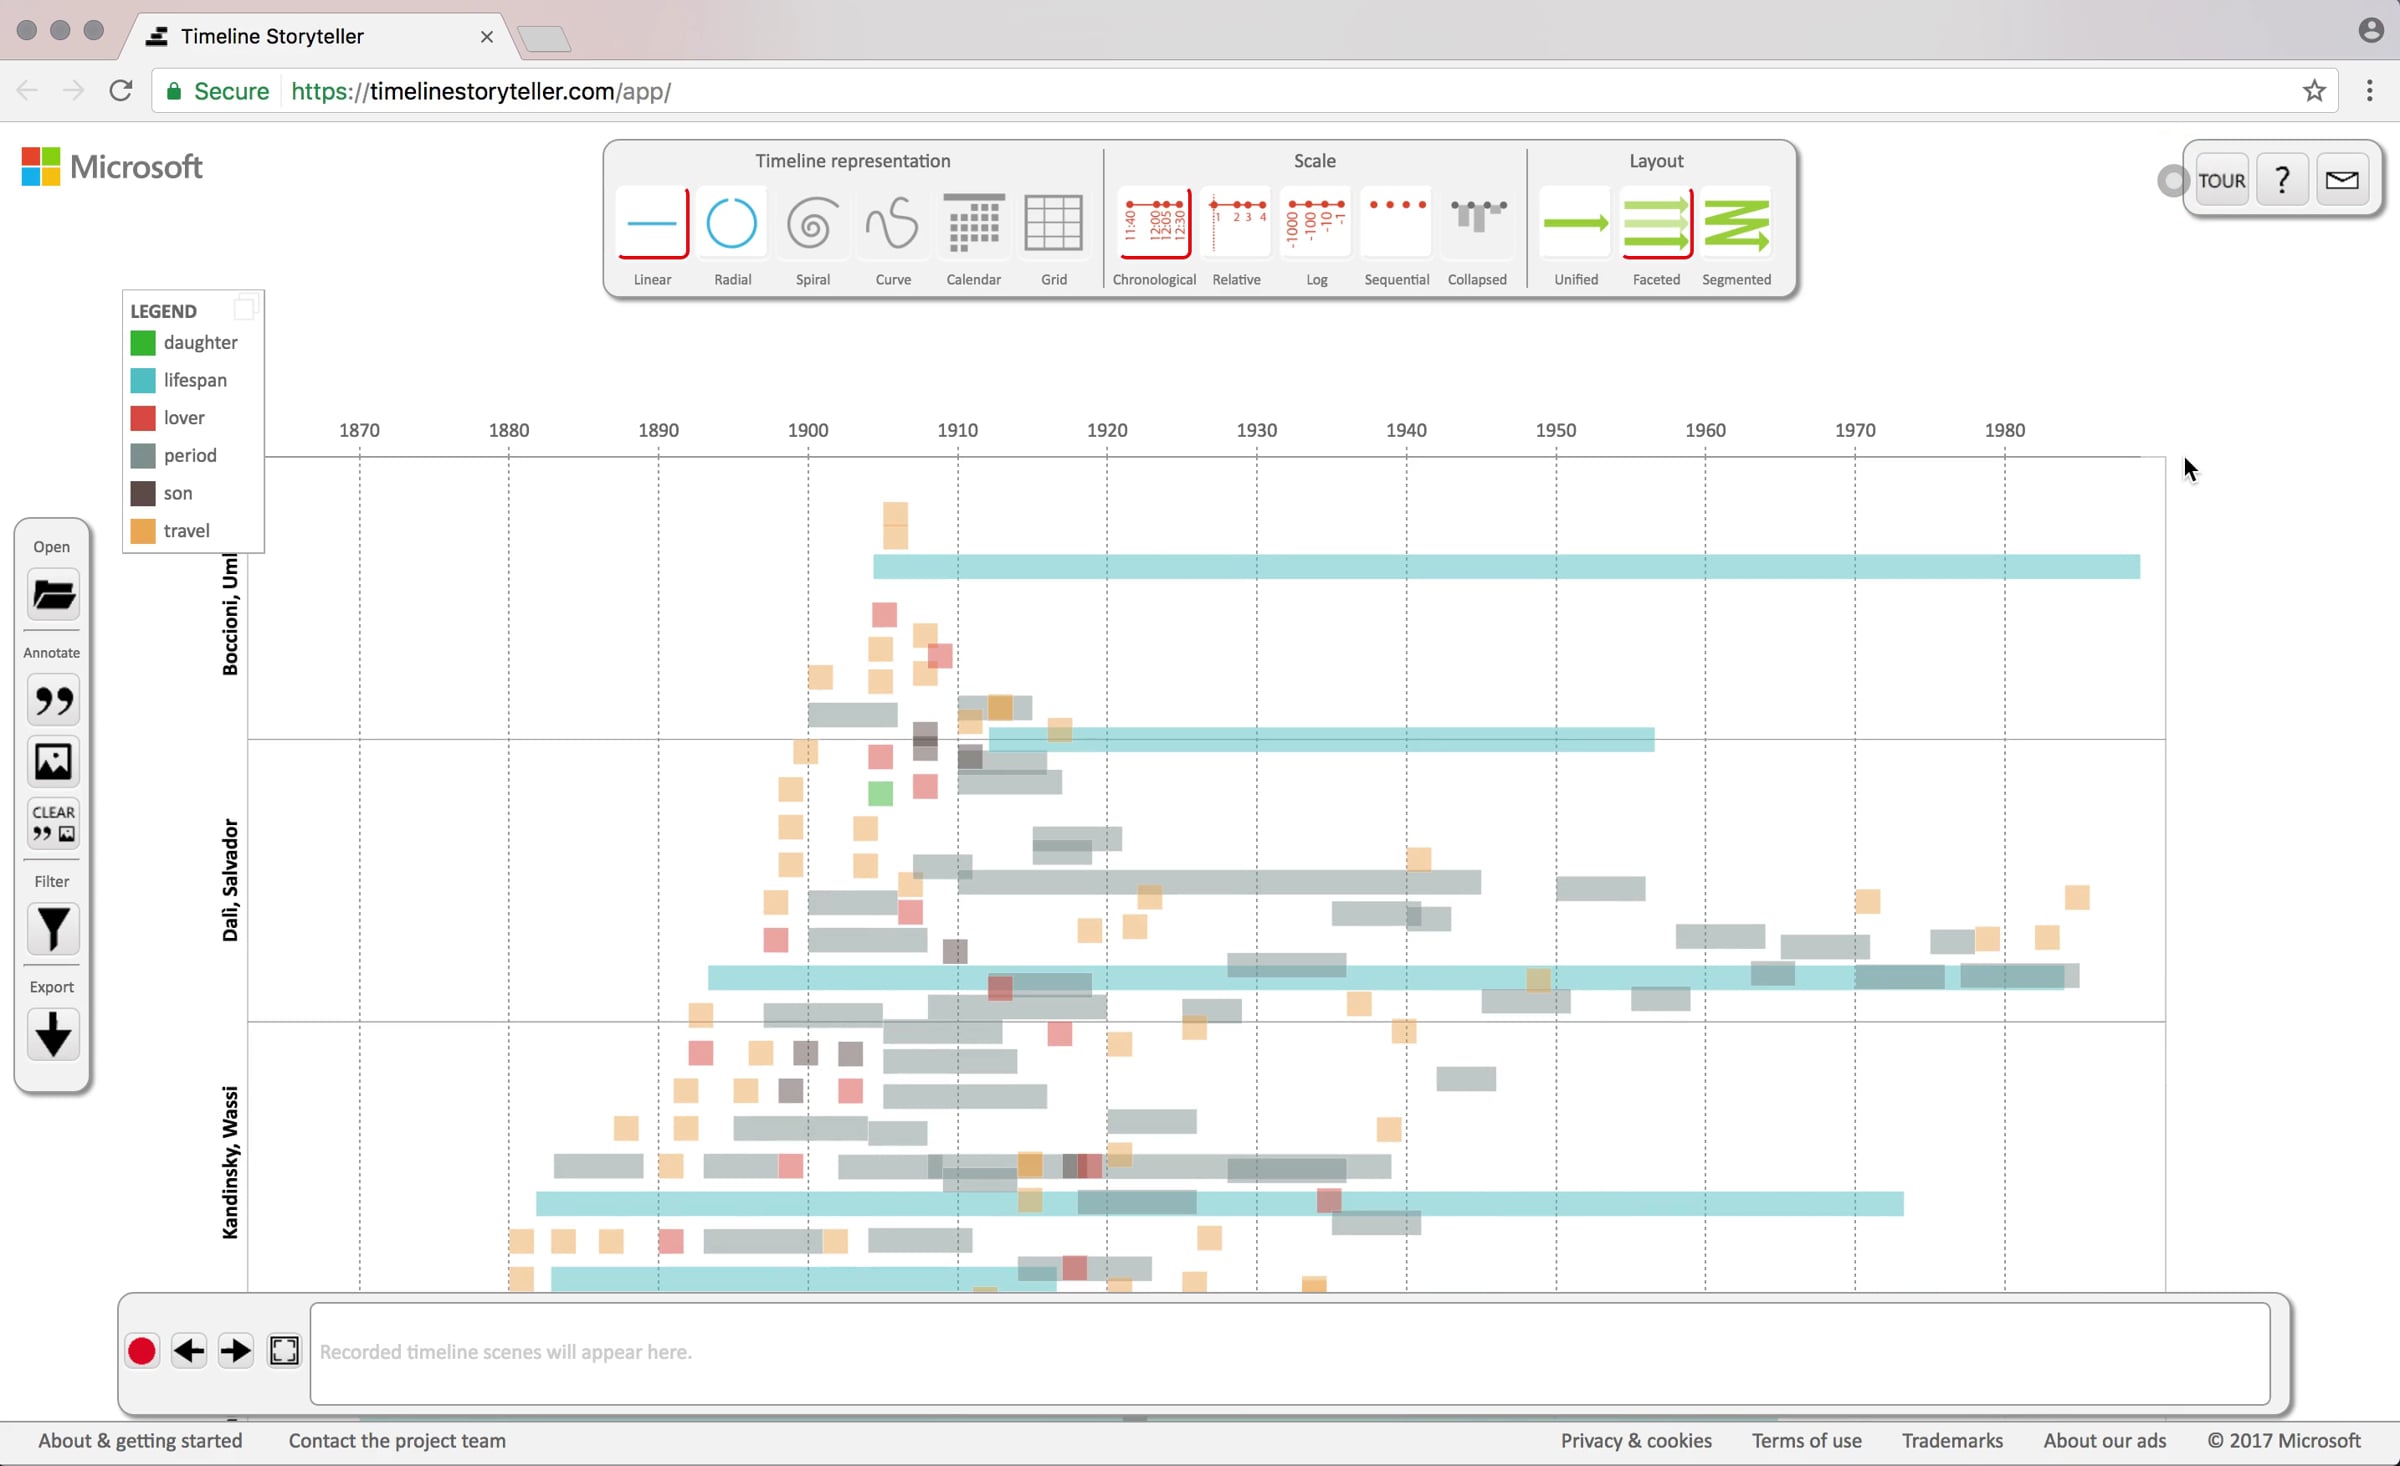Export the timeline with the down arrow

53,1034
